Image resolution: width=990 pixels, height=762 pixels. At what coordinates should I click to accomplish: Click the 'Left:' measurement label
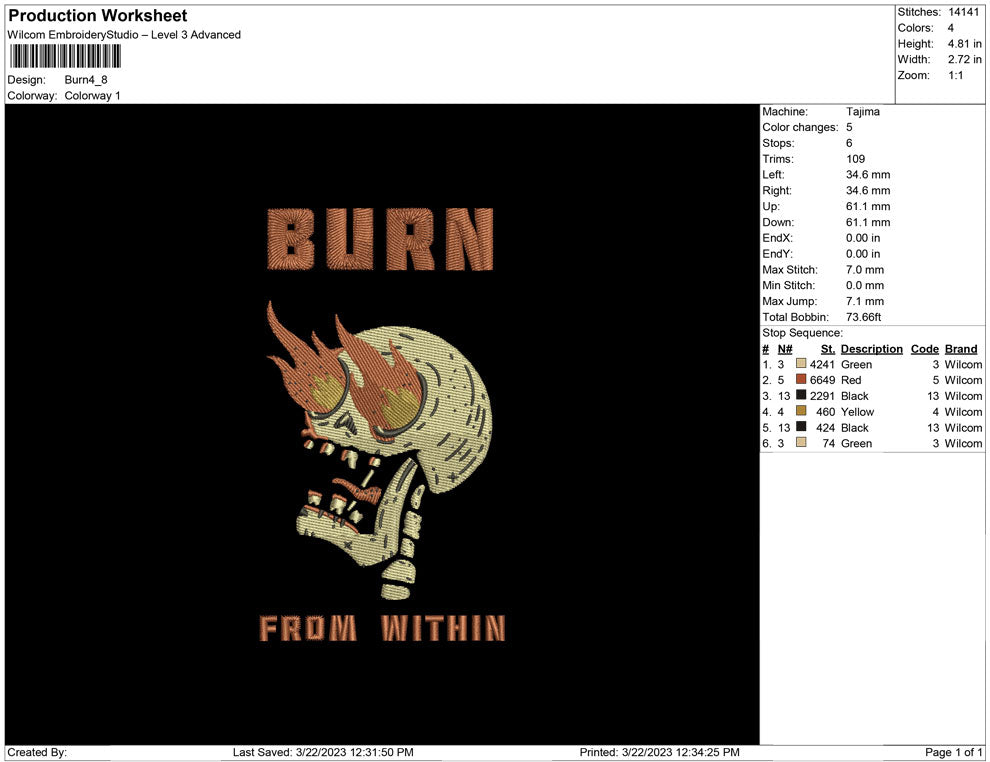[773, 174]
